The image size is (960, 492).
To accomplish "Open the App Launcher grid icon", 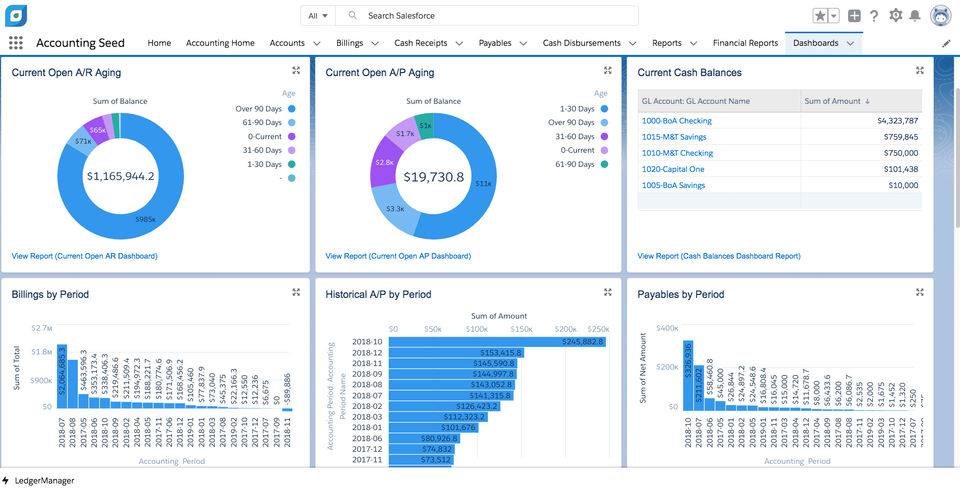I will pyautogui.click(x=16, y=43).
